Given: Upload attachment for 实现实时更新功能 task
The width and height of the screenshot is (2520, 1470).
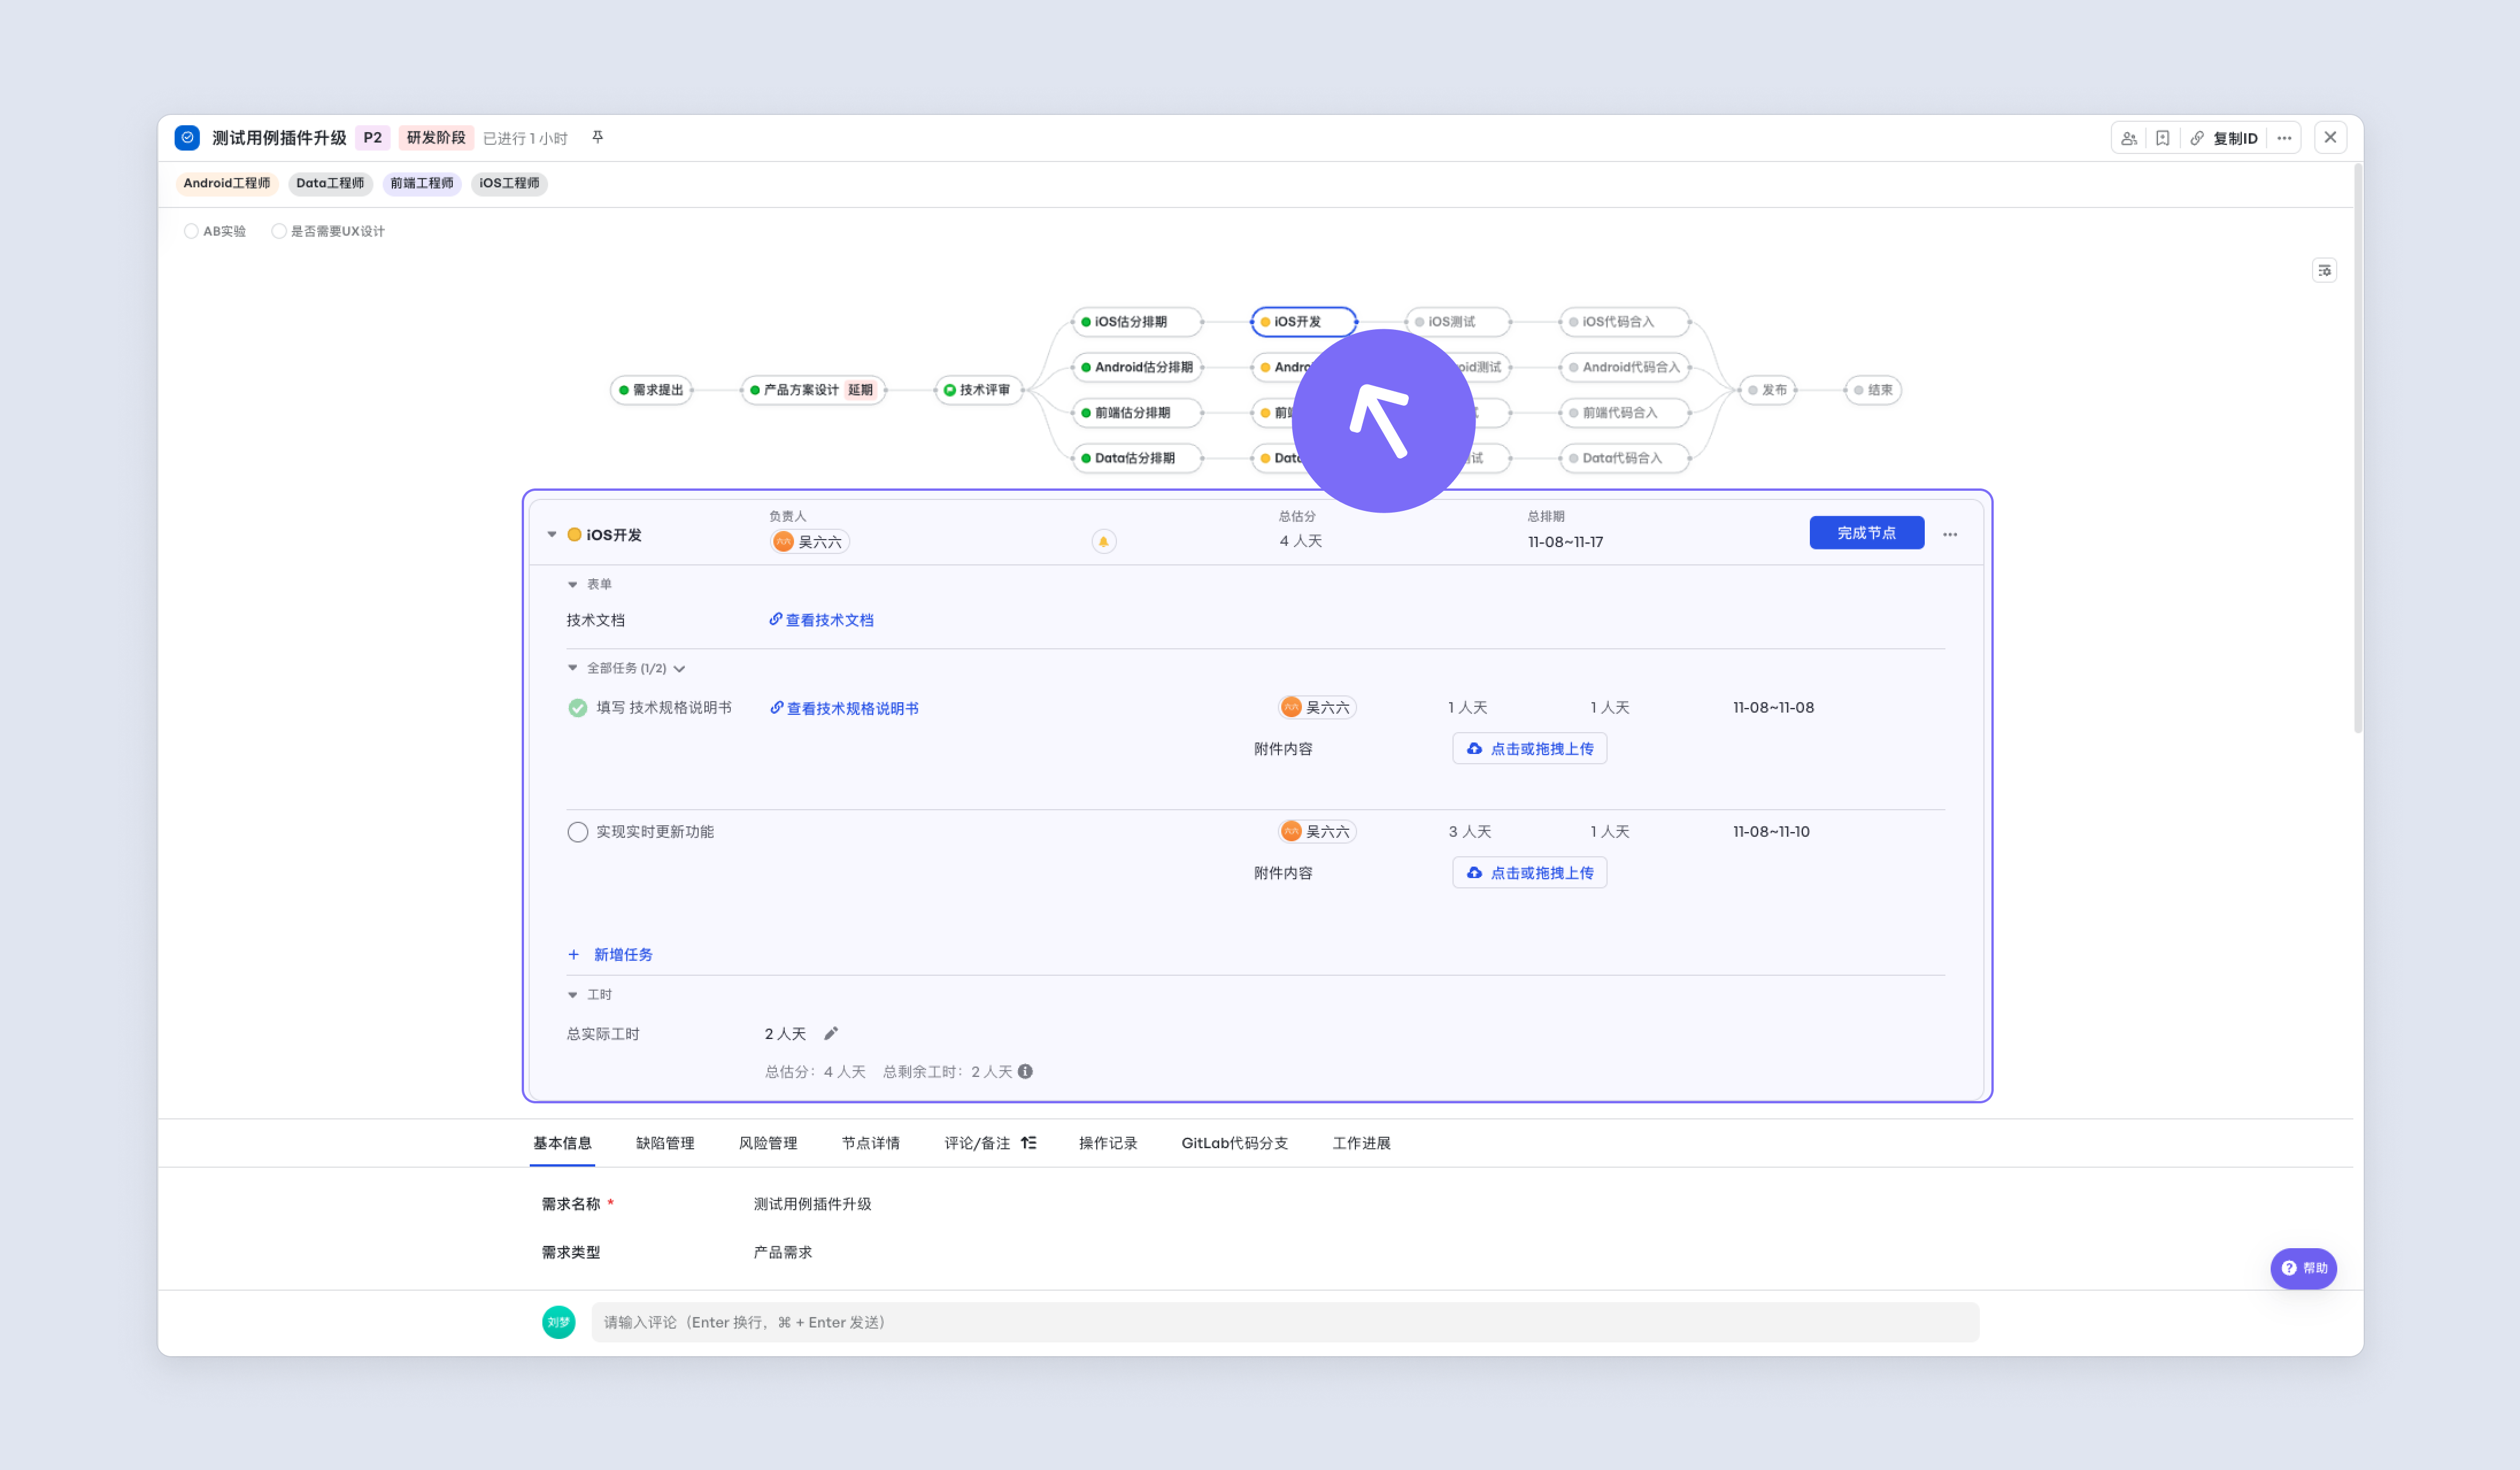Looking at the screenshot, I should click(1530, 872).
